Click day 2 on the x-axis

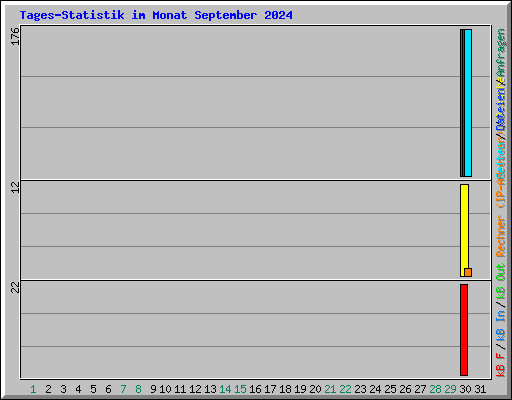pos(48,389)
